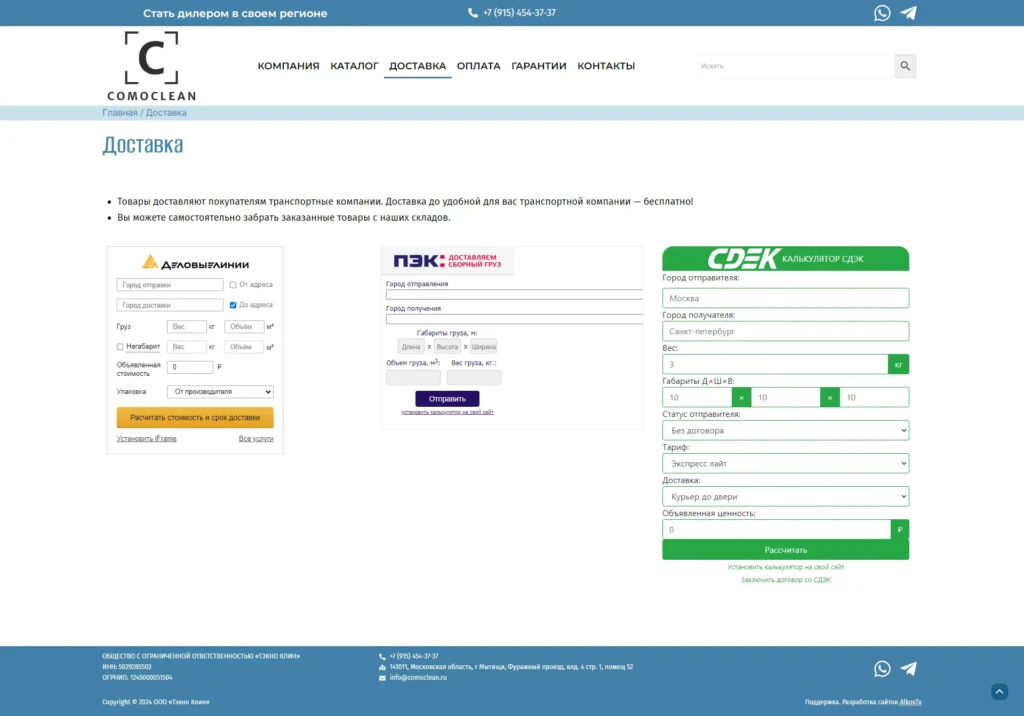Open the Упаковка dropdown
The image size is (1024, 716).
[220, 392]
